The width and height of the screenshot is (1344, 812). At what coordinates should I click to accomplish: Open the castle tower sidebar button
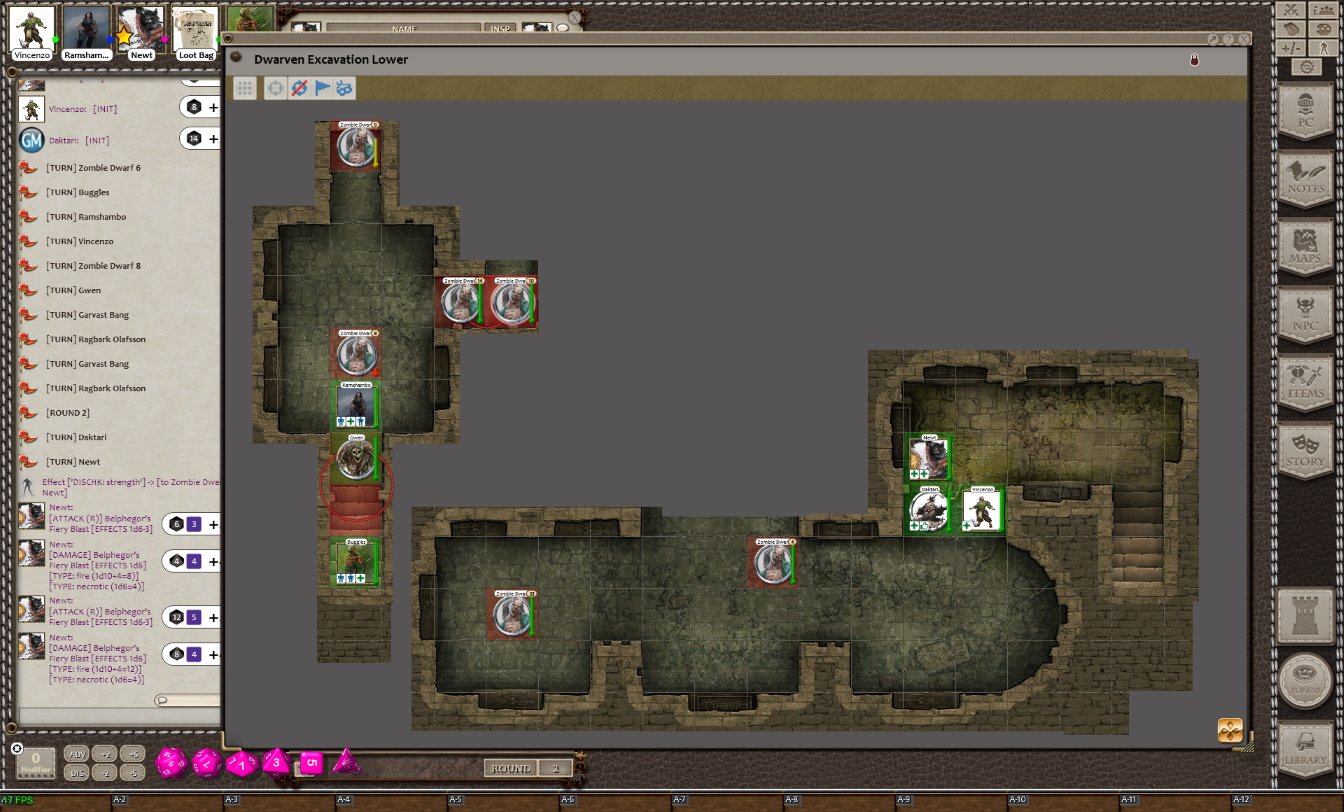(1305, 617)
